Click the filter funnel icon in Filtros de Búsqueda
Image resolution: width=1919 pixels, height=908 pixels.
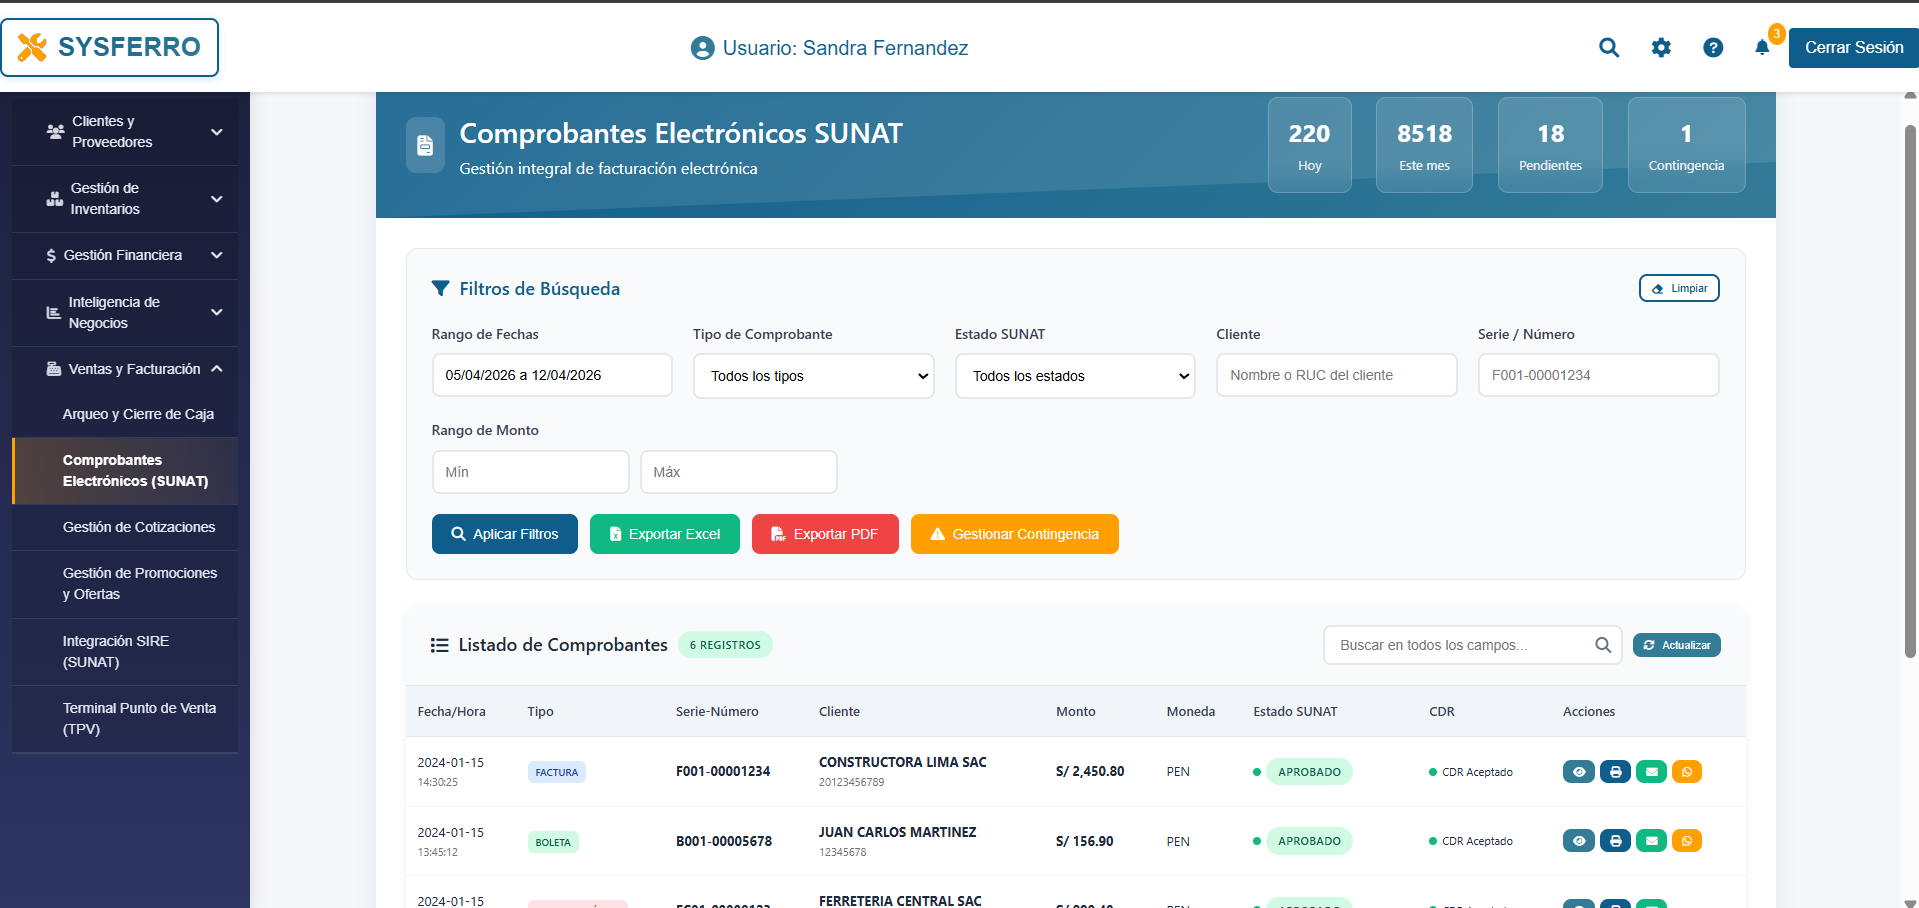440,288
